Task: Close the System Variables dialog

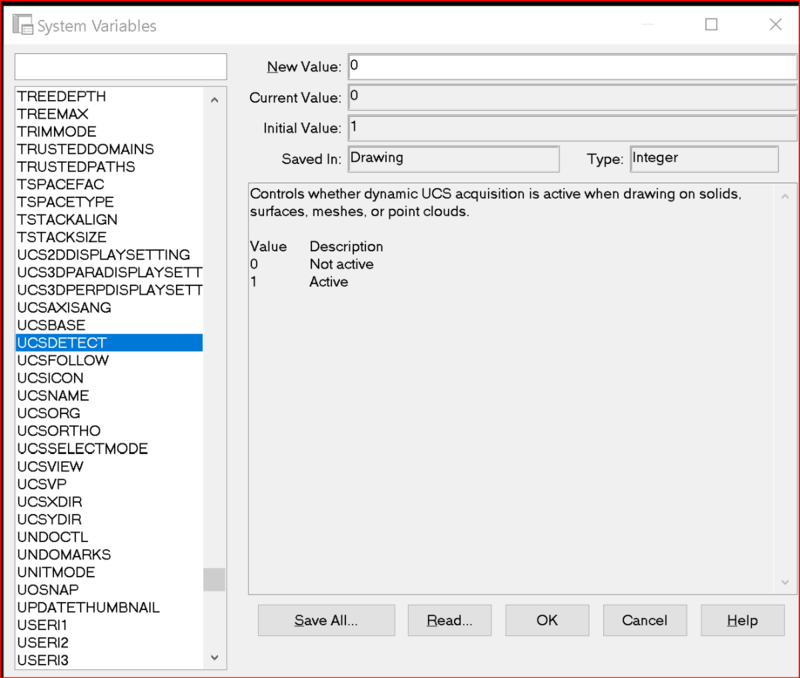Action: 774,25
